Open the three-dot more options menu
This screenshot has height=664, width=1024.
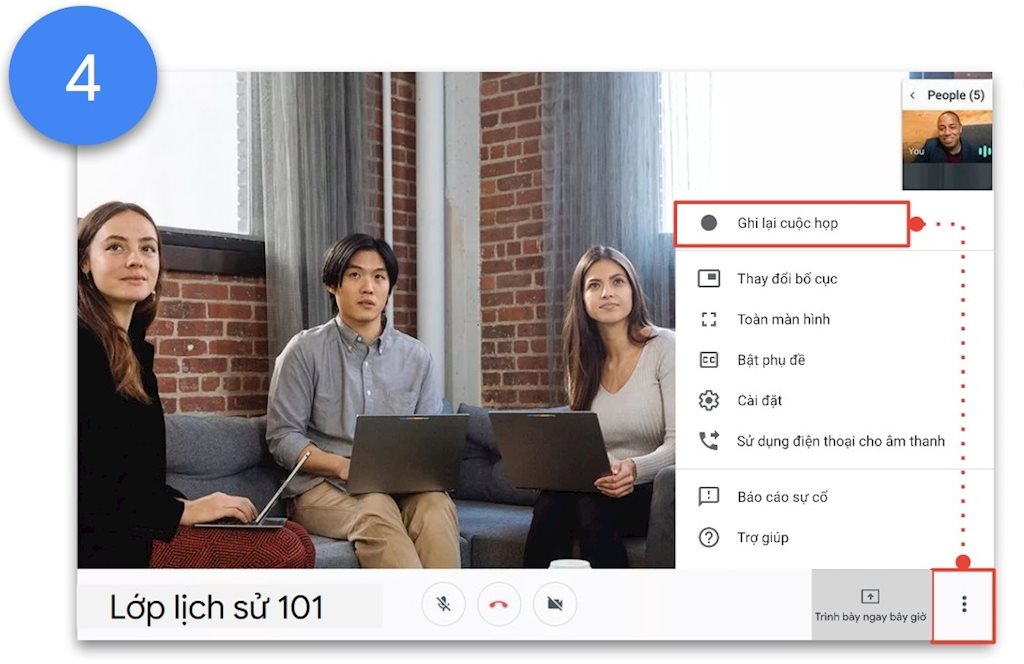pyautogui.click(x=963, y=605)
